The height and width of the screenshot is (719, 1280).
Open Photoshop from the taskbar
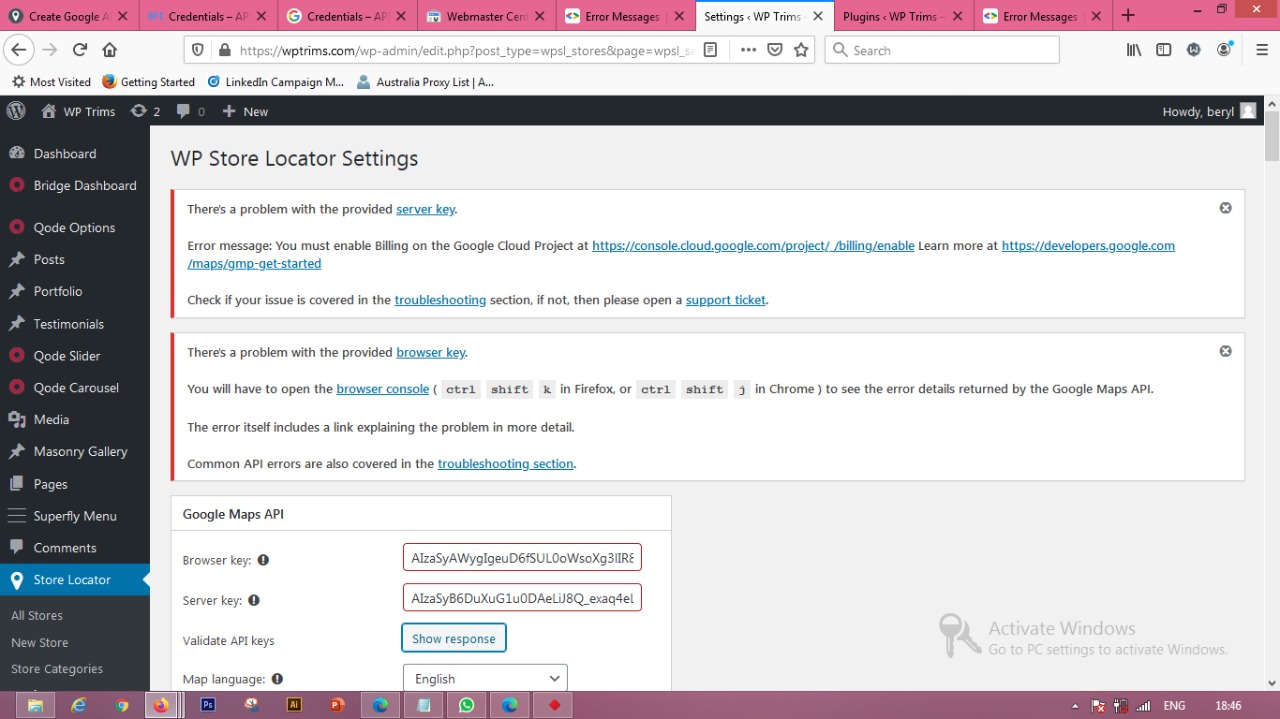208,705
